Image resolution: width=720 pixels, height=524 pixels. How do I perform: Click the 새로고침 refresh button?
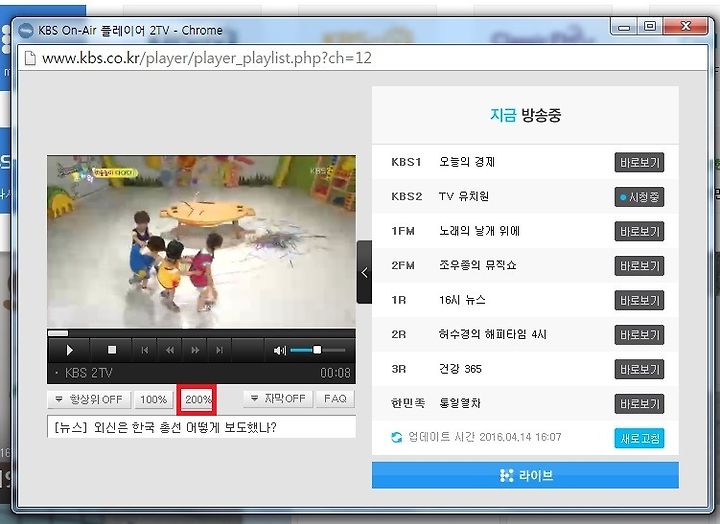click(x=639, y=438)
